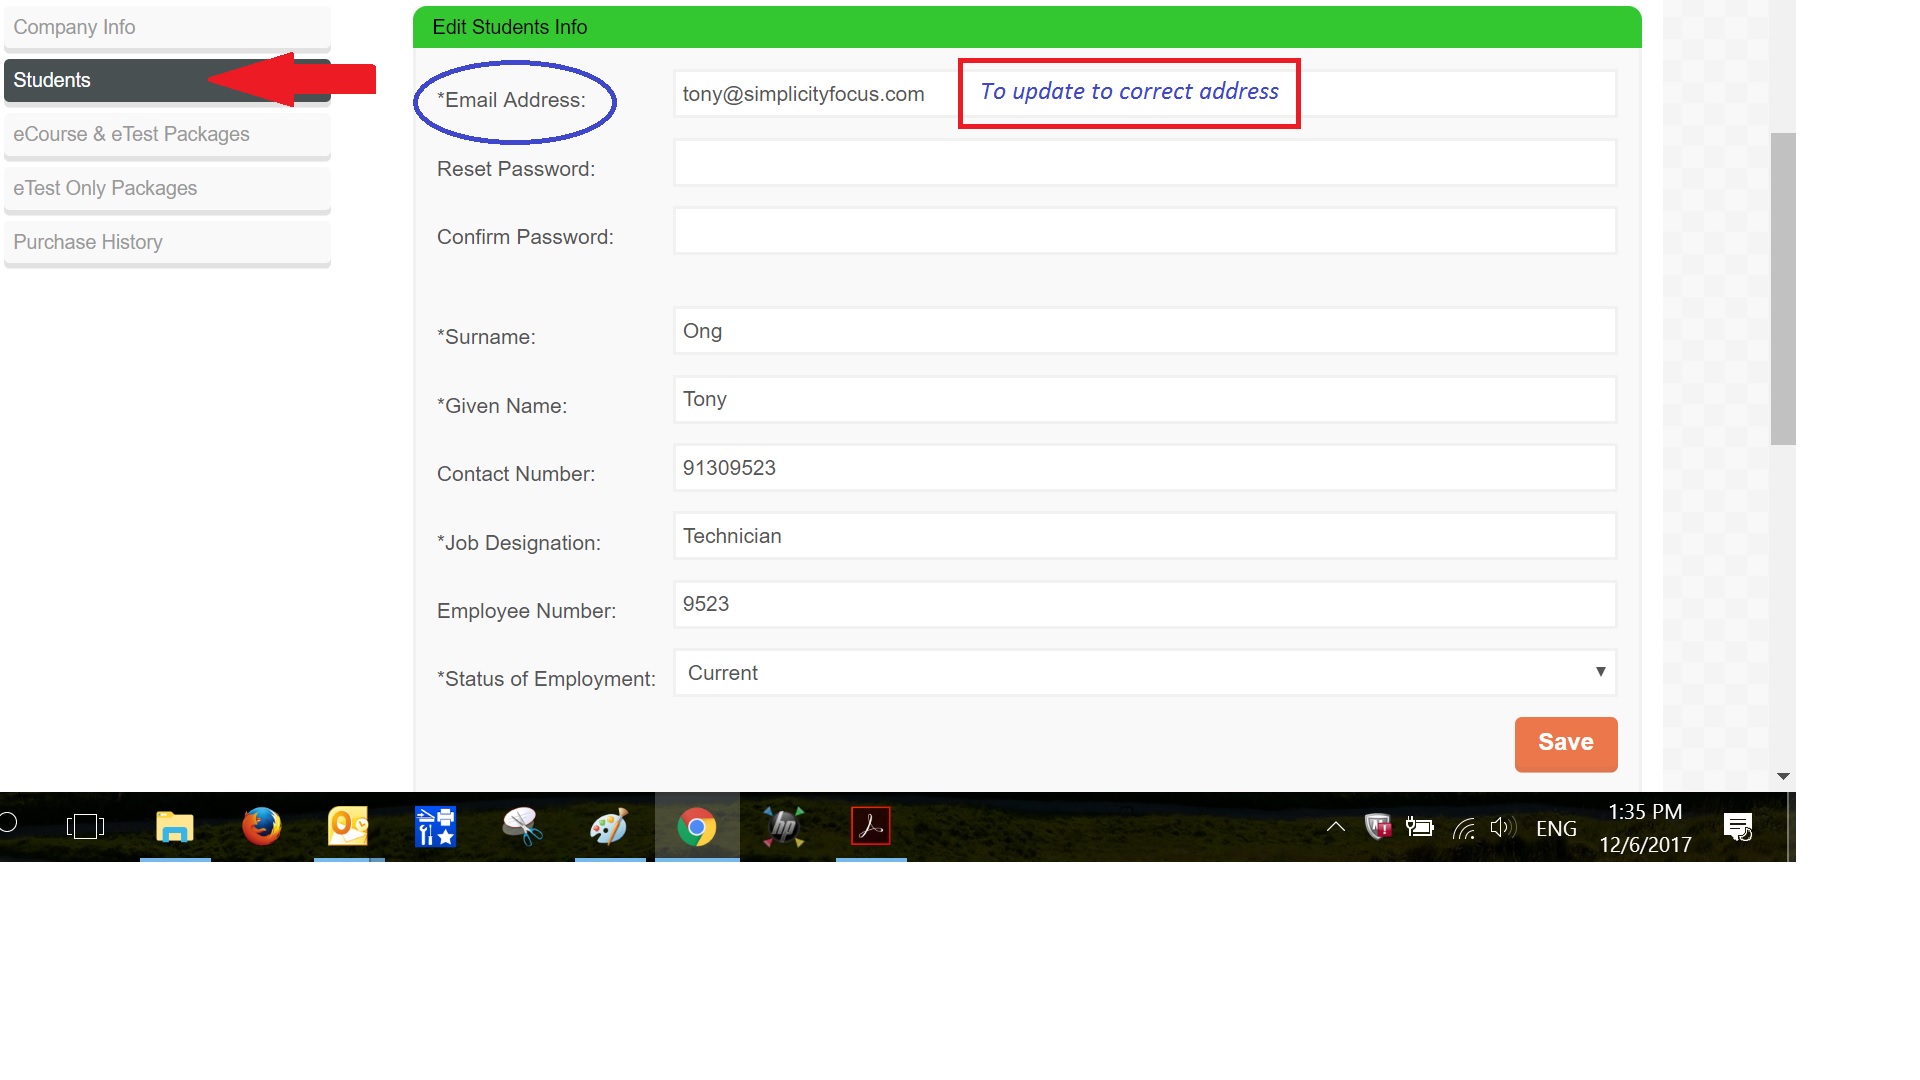Expand the Status of Employment dropdown
Screen dimensions: 1920x1080
click(x=1145, y=673)
